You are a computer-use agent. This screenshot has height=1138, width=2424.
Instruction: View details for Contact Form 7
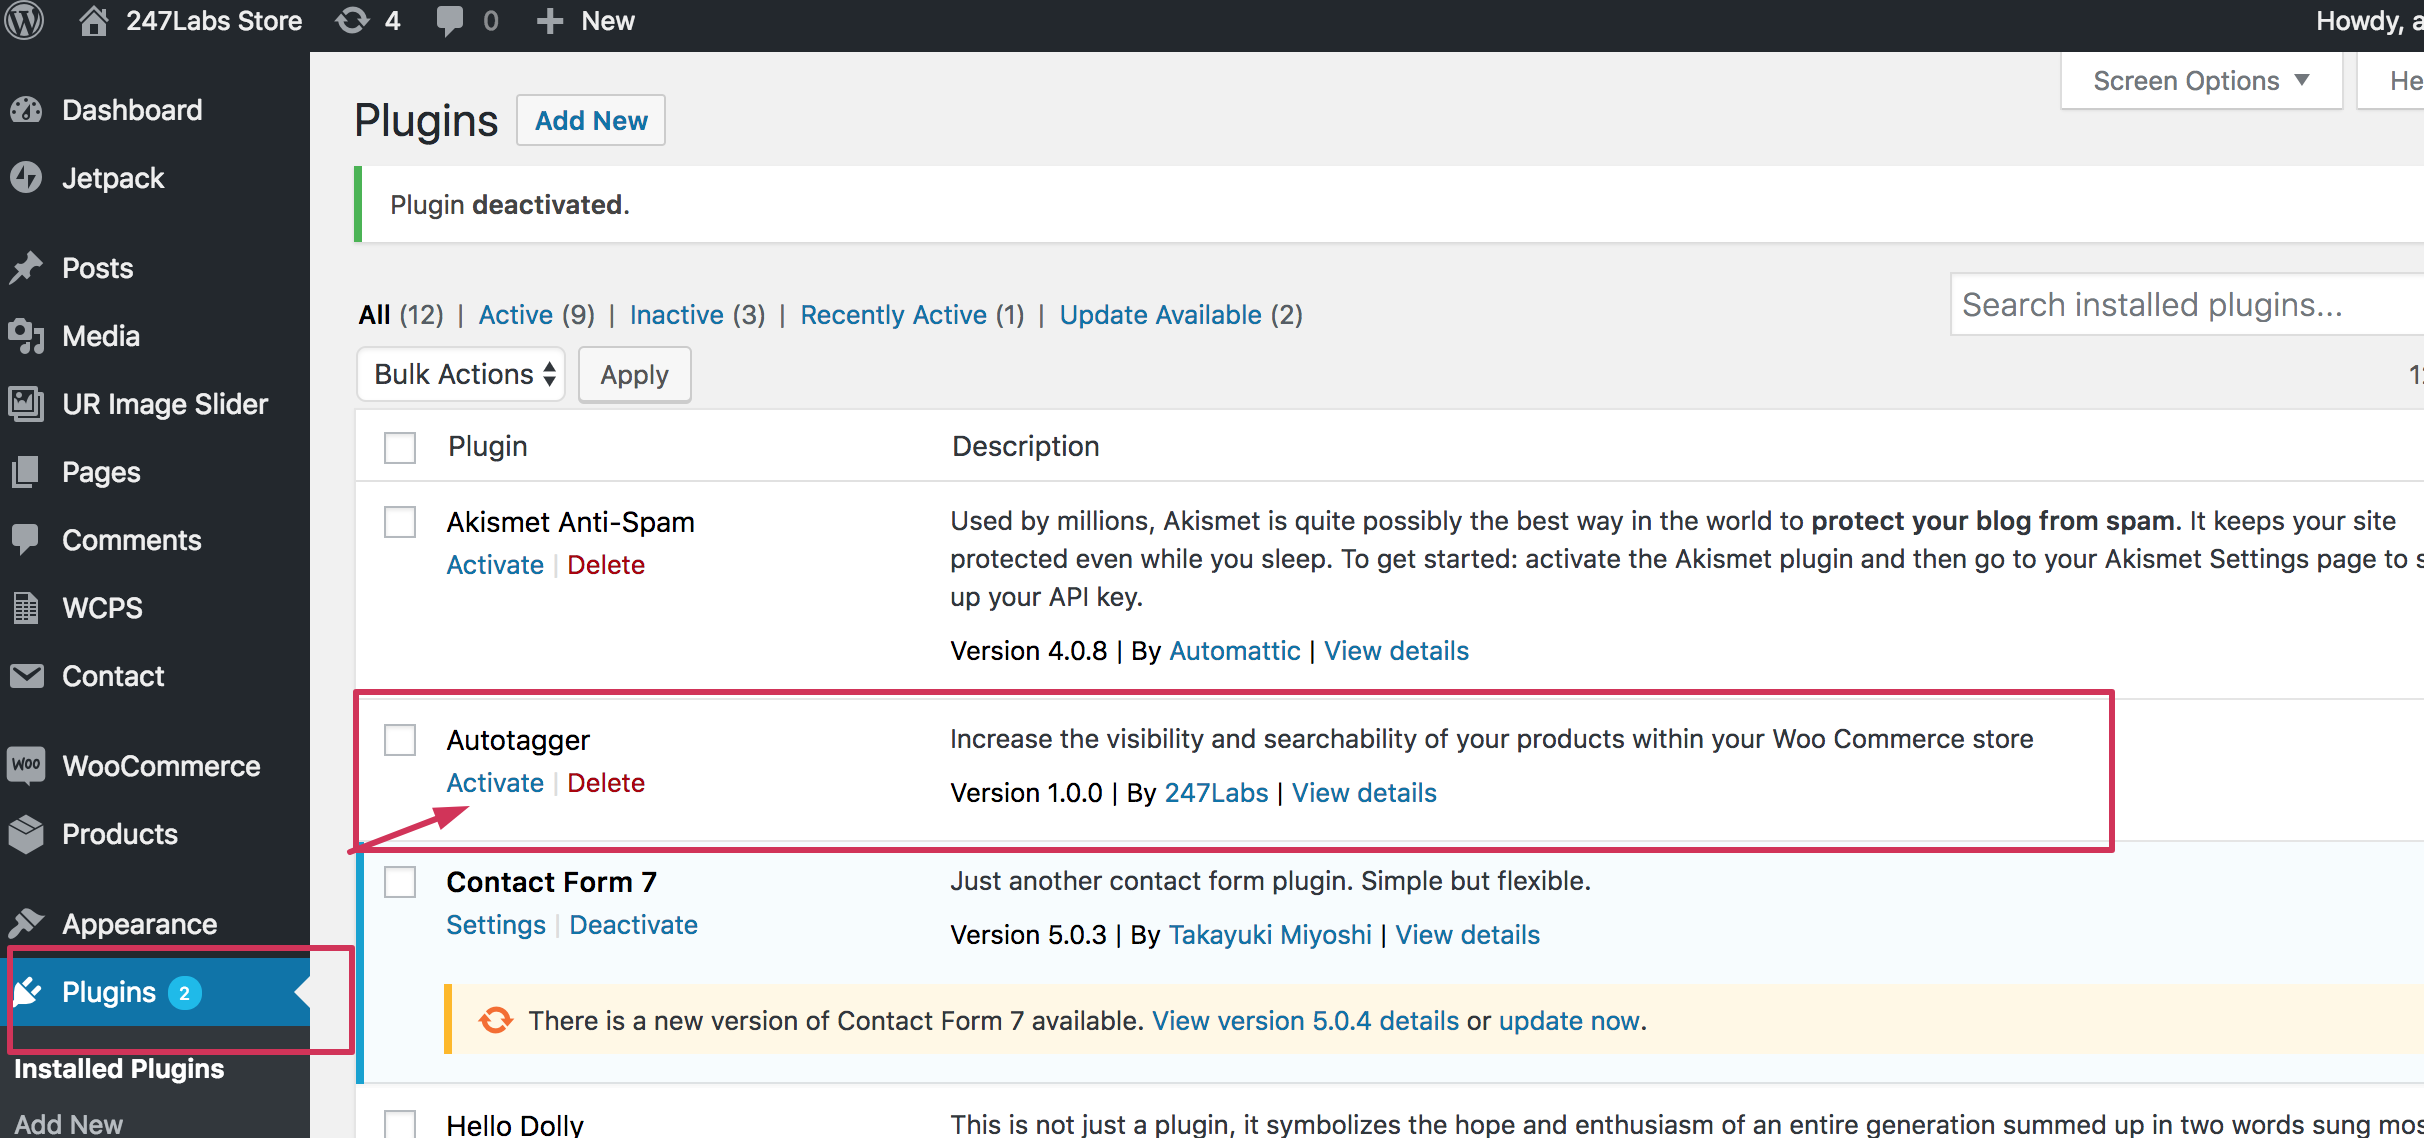[x=1467, y=935]
